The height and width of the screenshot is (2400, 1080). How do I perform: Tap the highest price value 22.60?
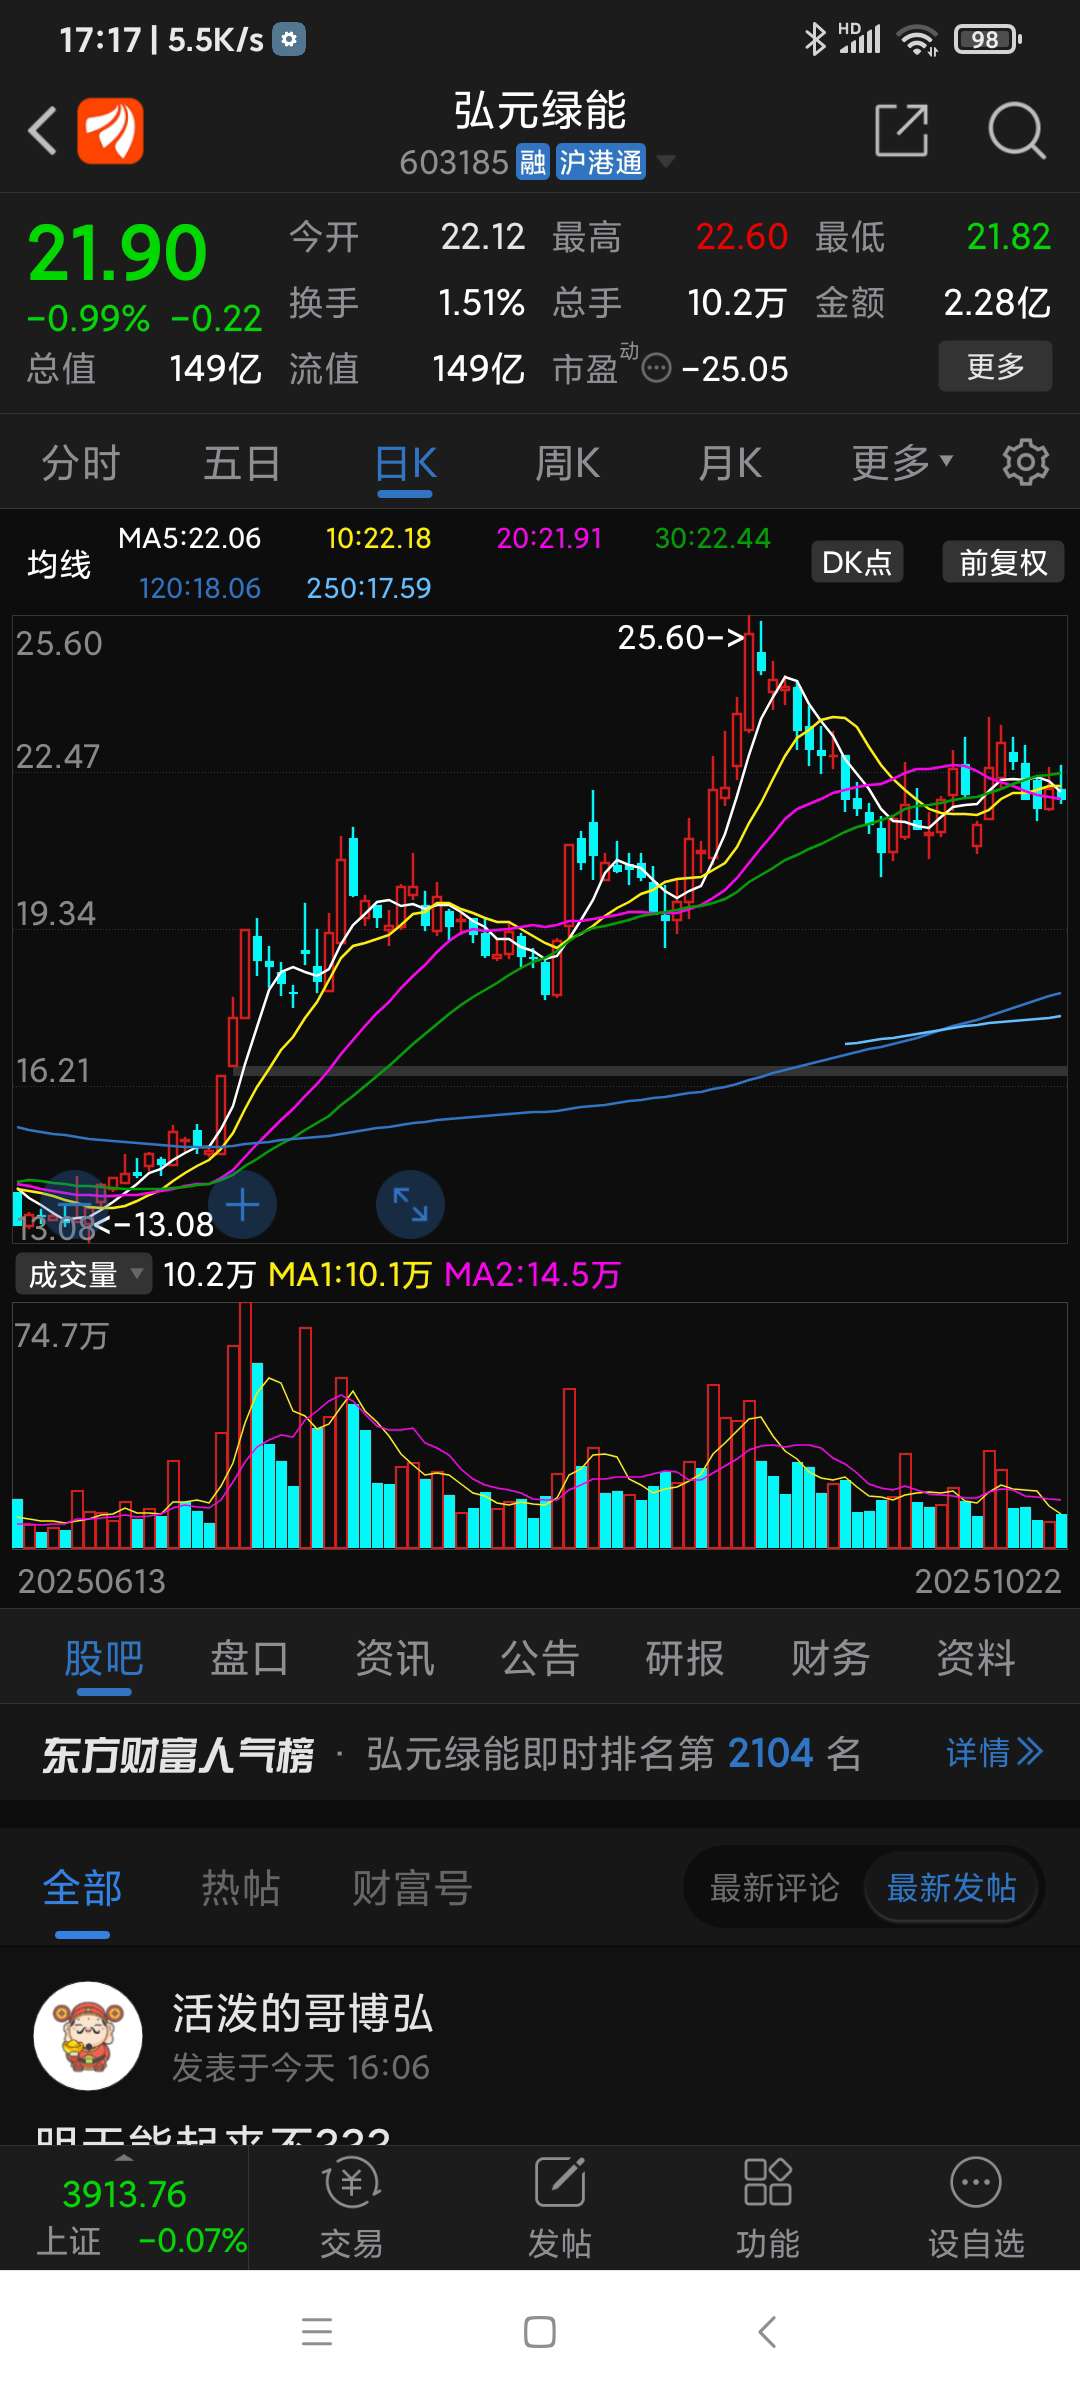point(741,237)
